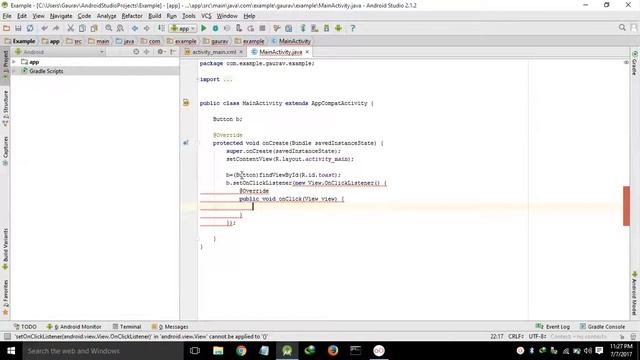Screen dimensions: 640x360
Task: Open the Messages tool window
Action: coord(170,327)
